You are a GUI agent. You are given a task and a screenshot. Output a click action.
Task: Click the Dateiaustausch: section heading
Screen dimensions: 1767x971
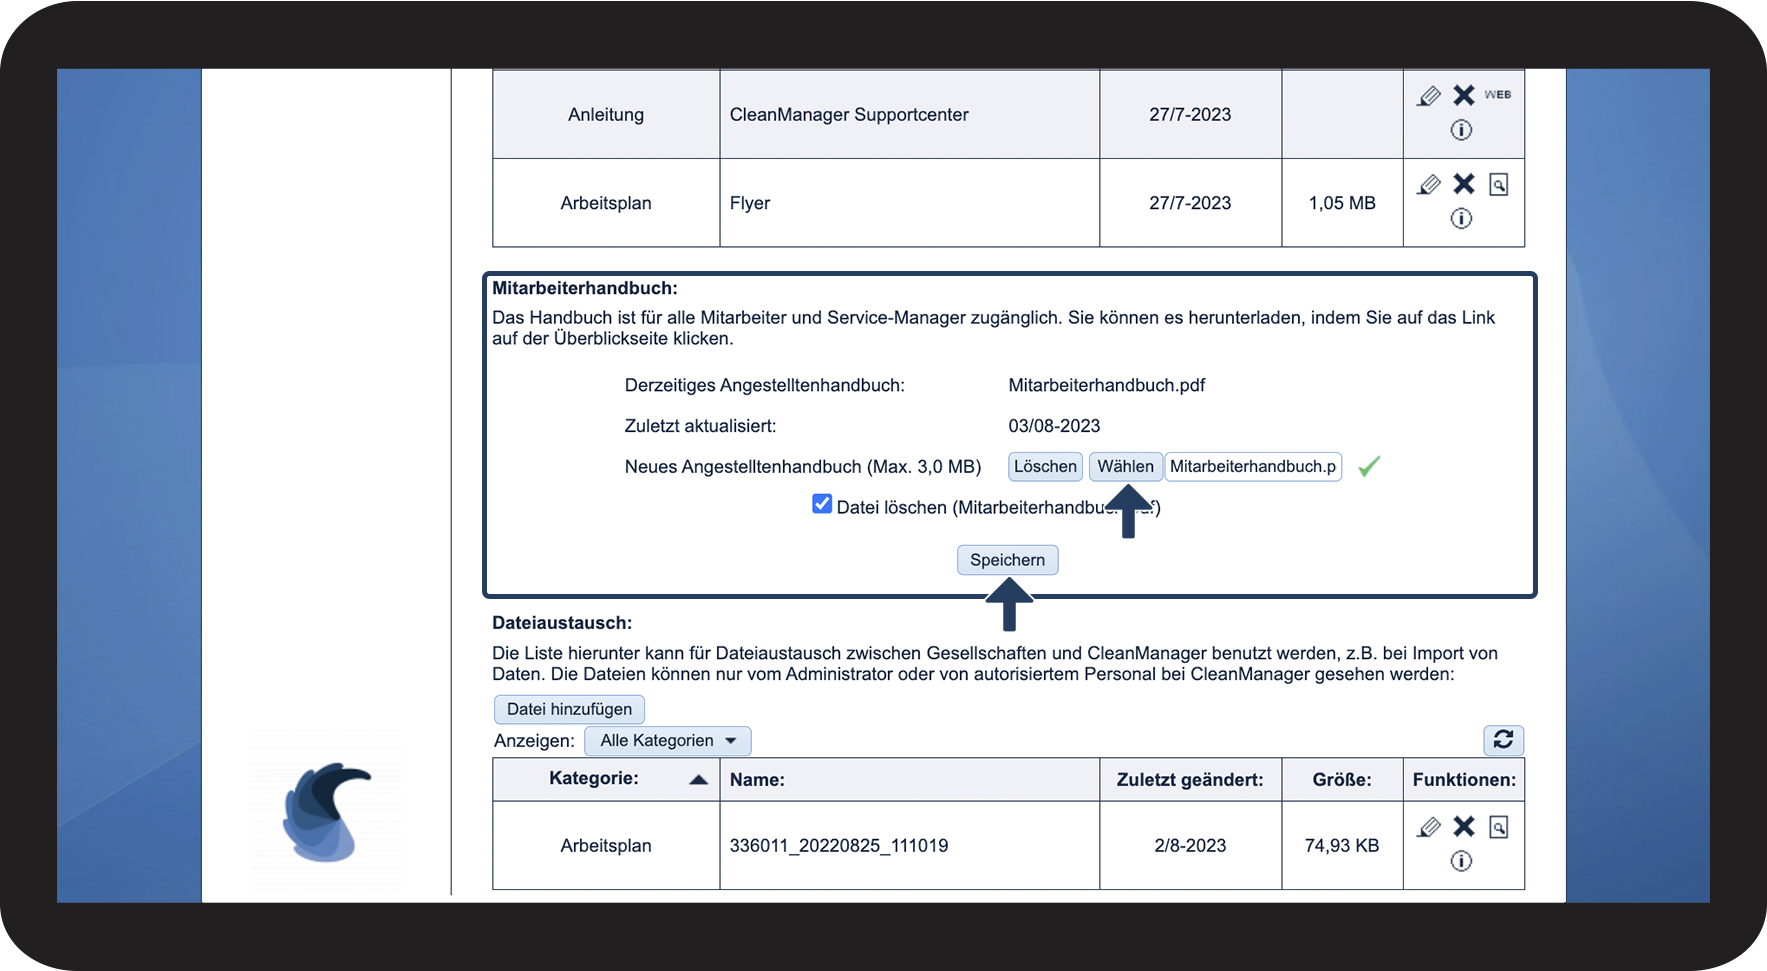click(562, 623)
